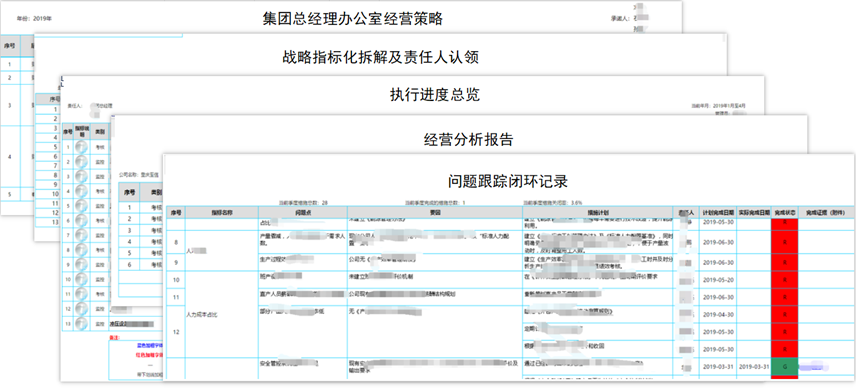Click the 问题点 column header
Image resolution: width=856 pixels, height=389 pixels.
click(x=302, y=212)
